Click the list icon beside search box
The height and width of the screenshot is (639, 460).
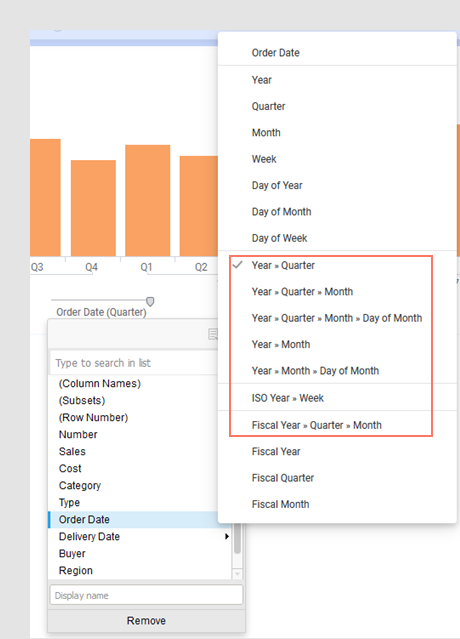pos(213,334)
